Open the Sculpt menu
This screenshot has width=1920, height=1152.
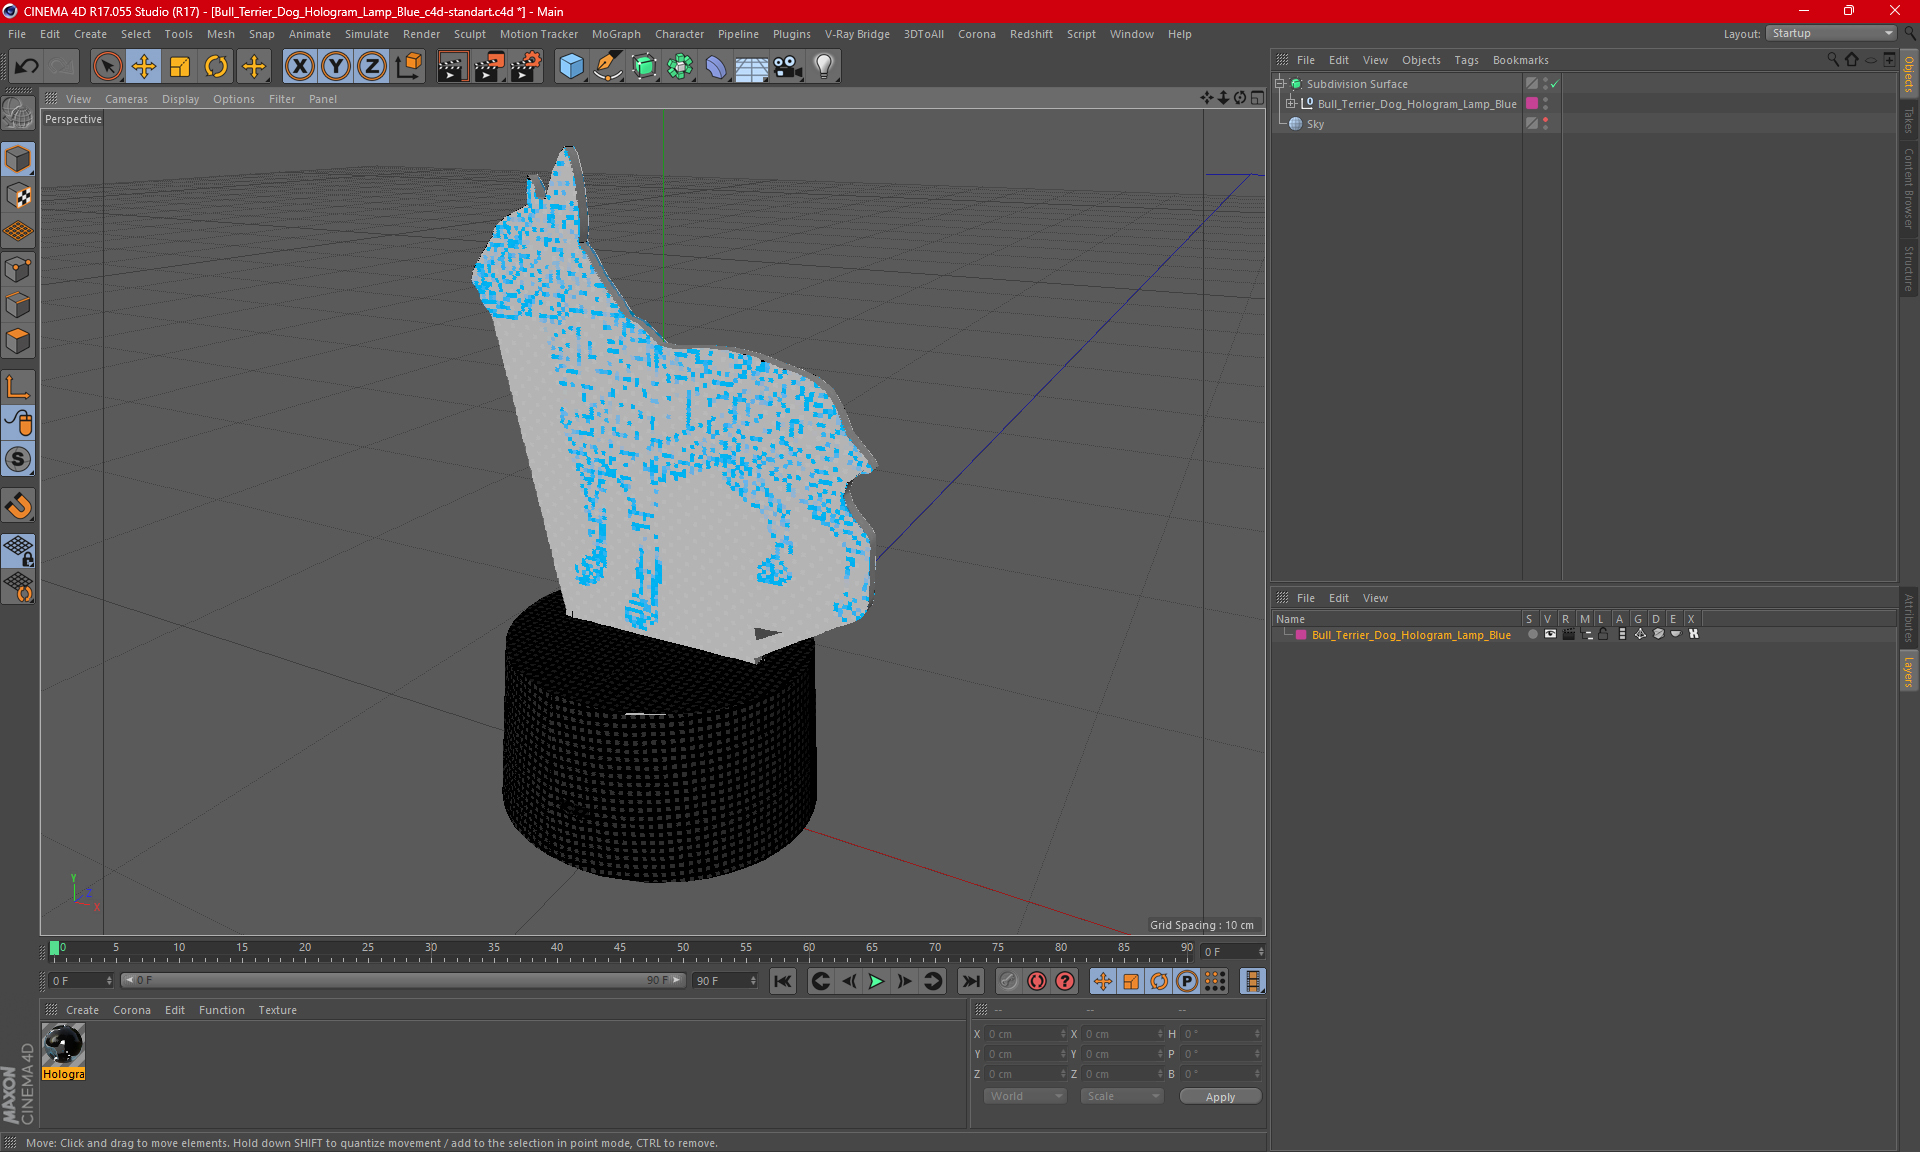[x=469, y=34]
